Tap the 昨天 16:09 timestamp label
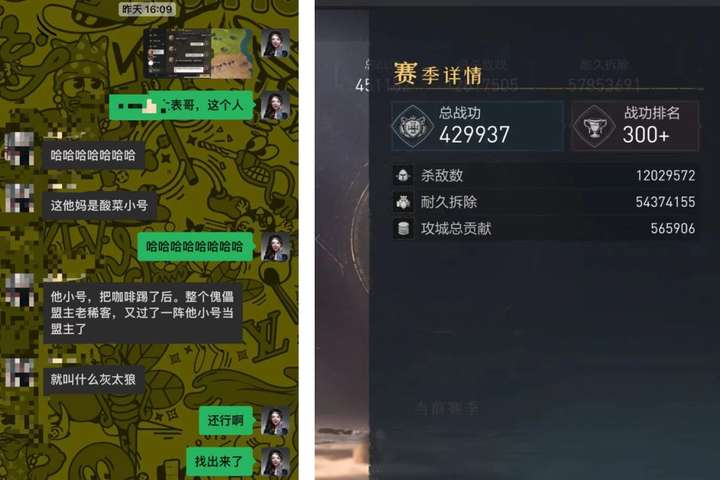 147,9
